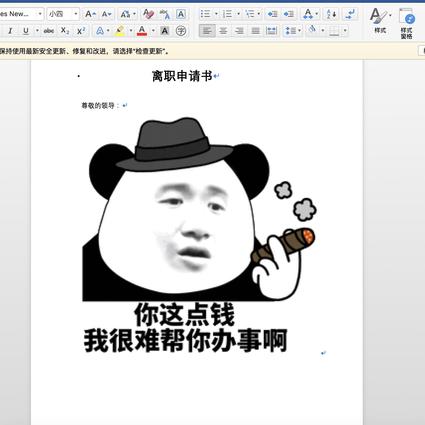Click the security update notification bar text

(x=84, y=51)
